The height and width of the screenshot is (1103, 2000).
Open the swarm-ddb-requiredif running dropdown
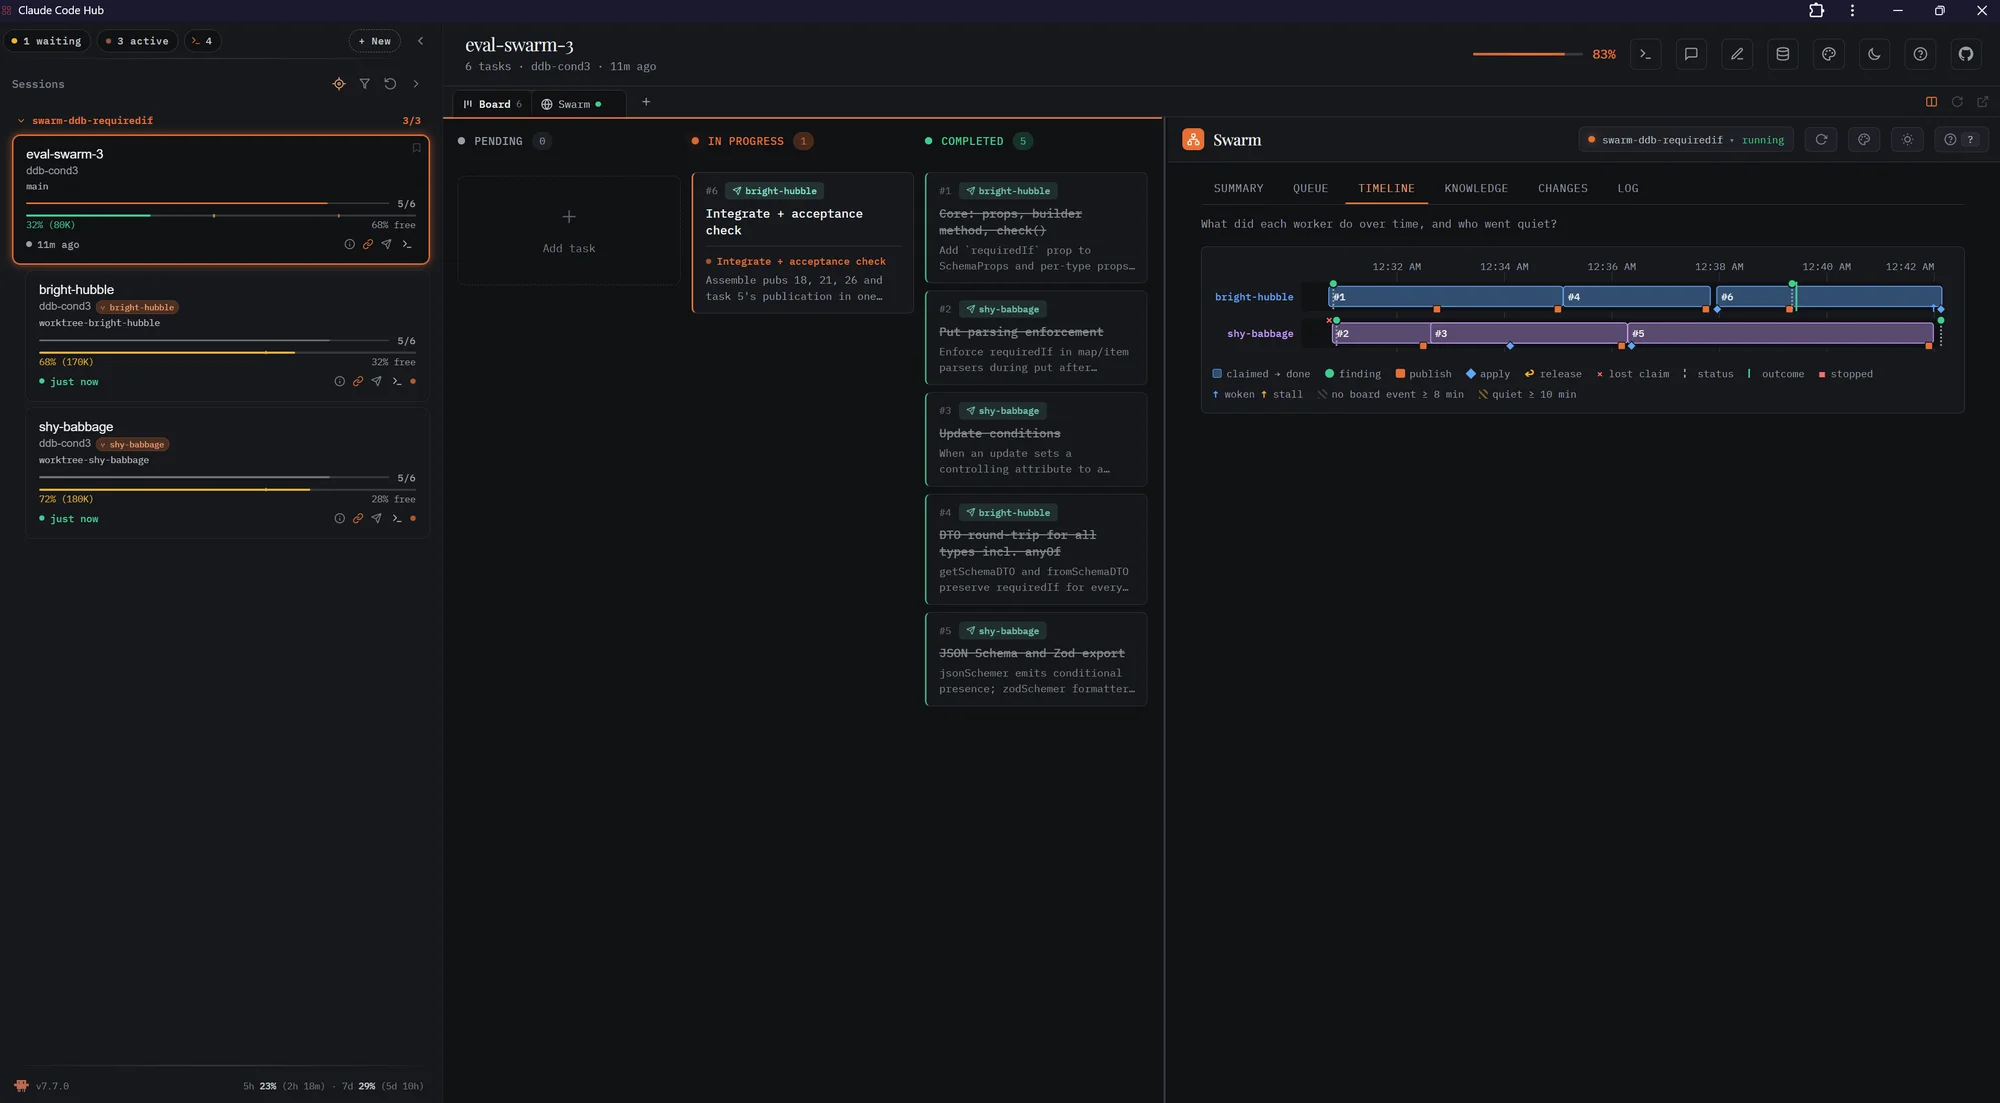pos(1686,140)
